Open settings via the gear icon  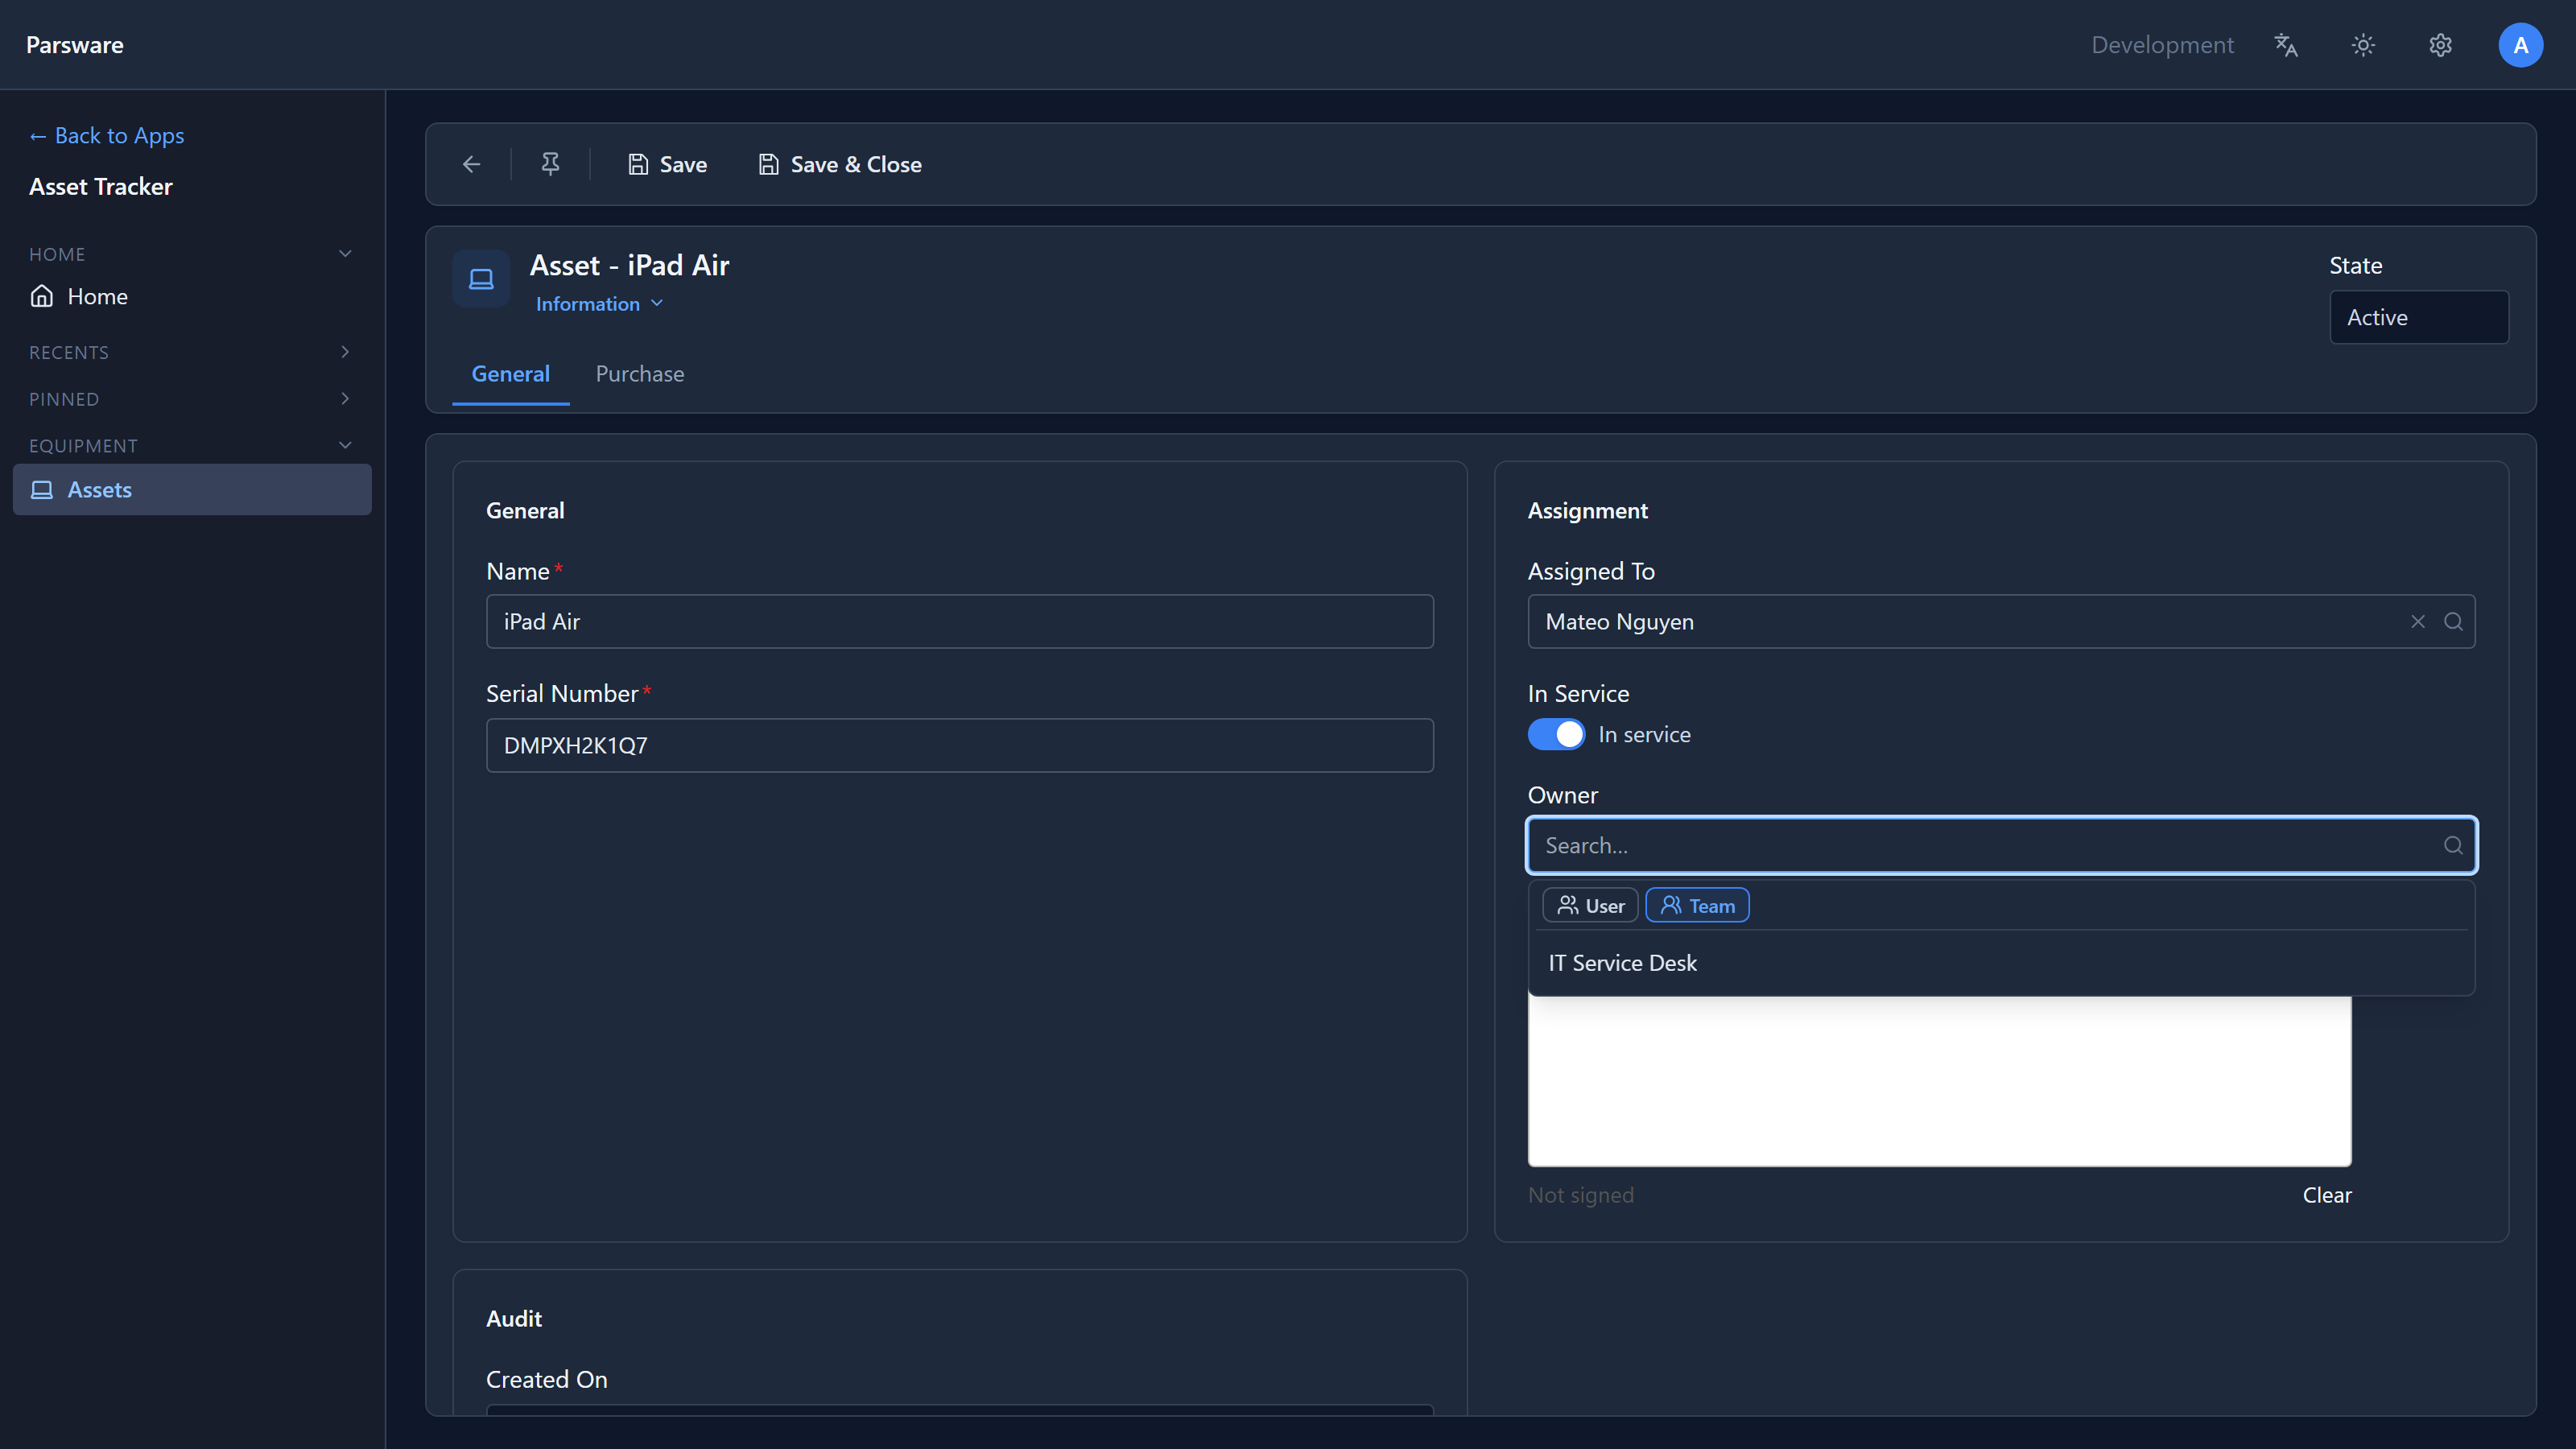point(2440,45)
